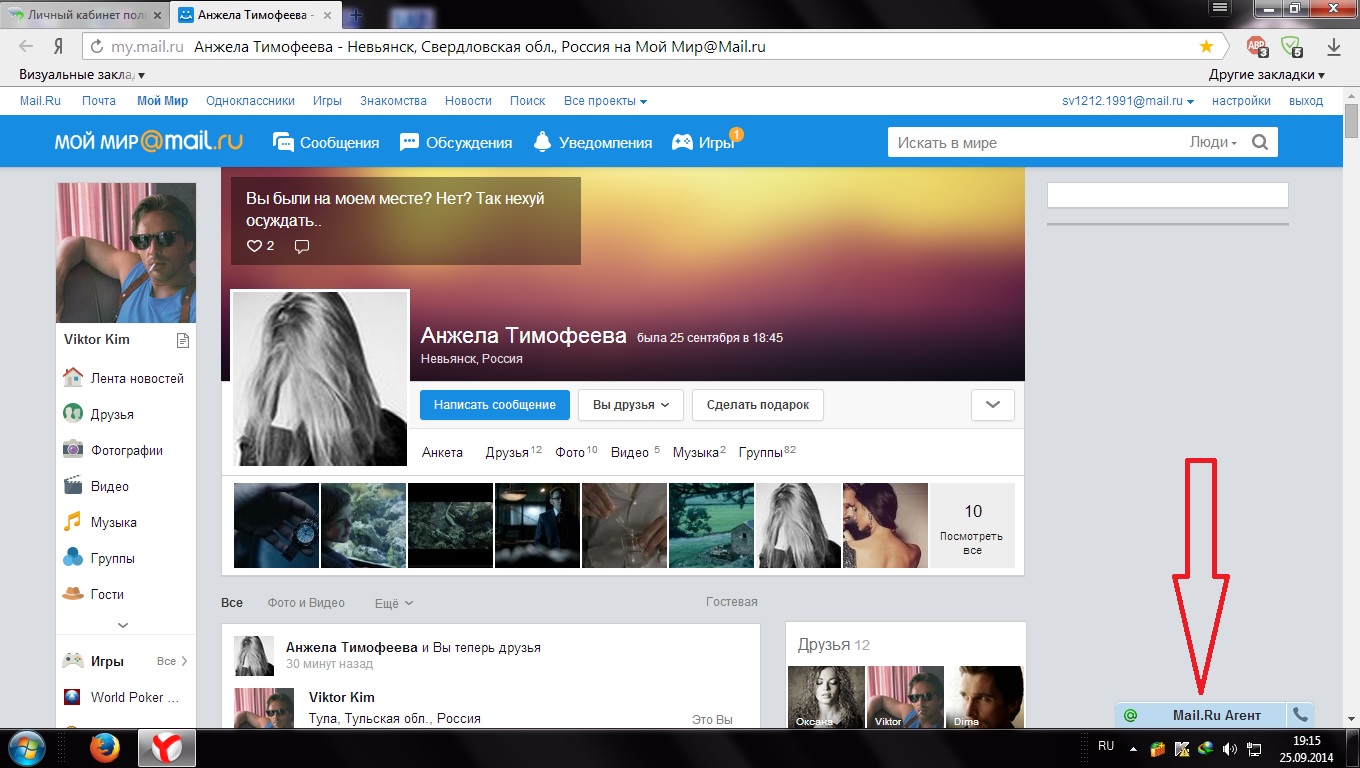The width and height of the screenshot is (1360, 768).
Task: Click the profile document icon beside Viktor Kim
Action: click(182, 340)
